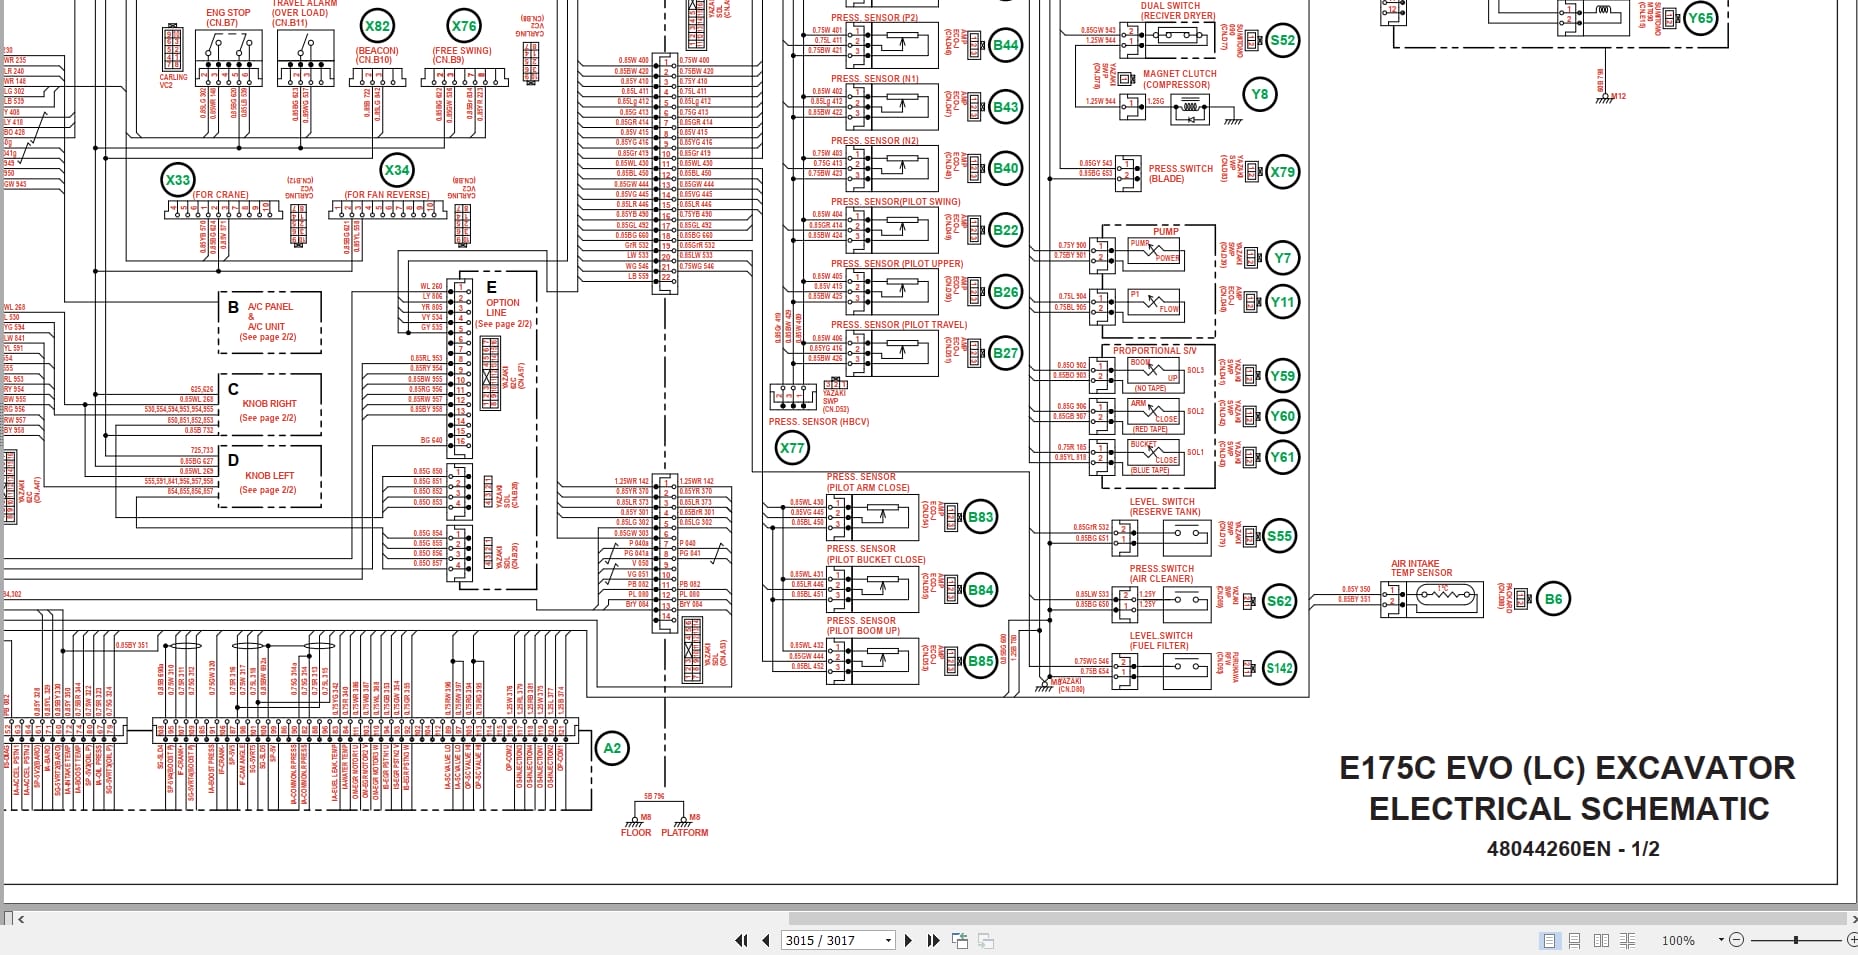Click the B85 component marker
Viewport: 1858px width, 955px height.
[x=981, y=661]
